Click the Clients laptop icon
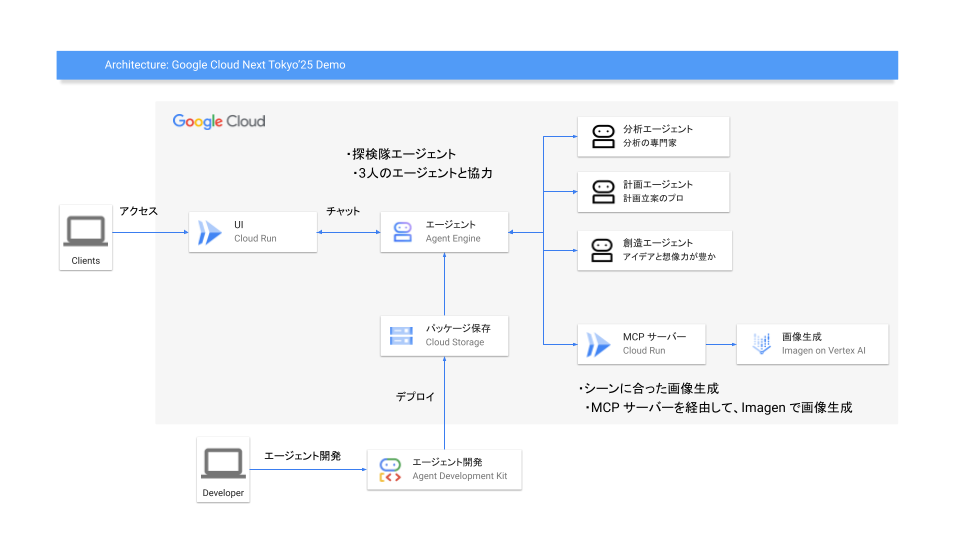The image size is (960, 540). [x=86, y=231]
